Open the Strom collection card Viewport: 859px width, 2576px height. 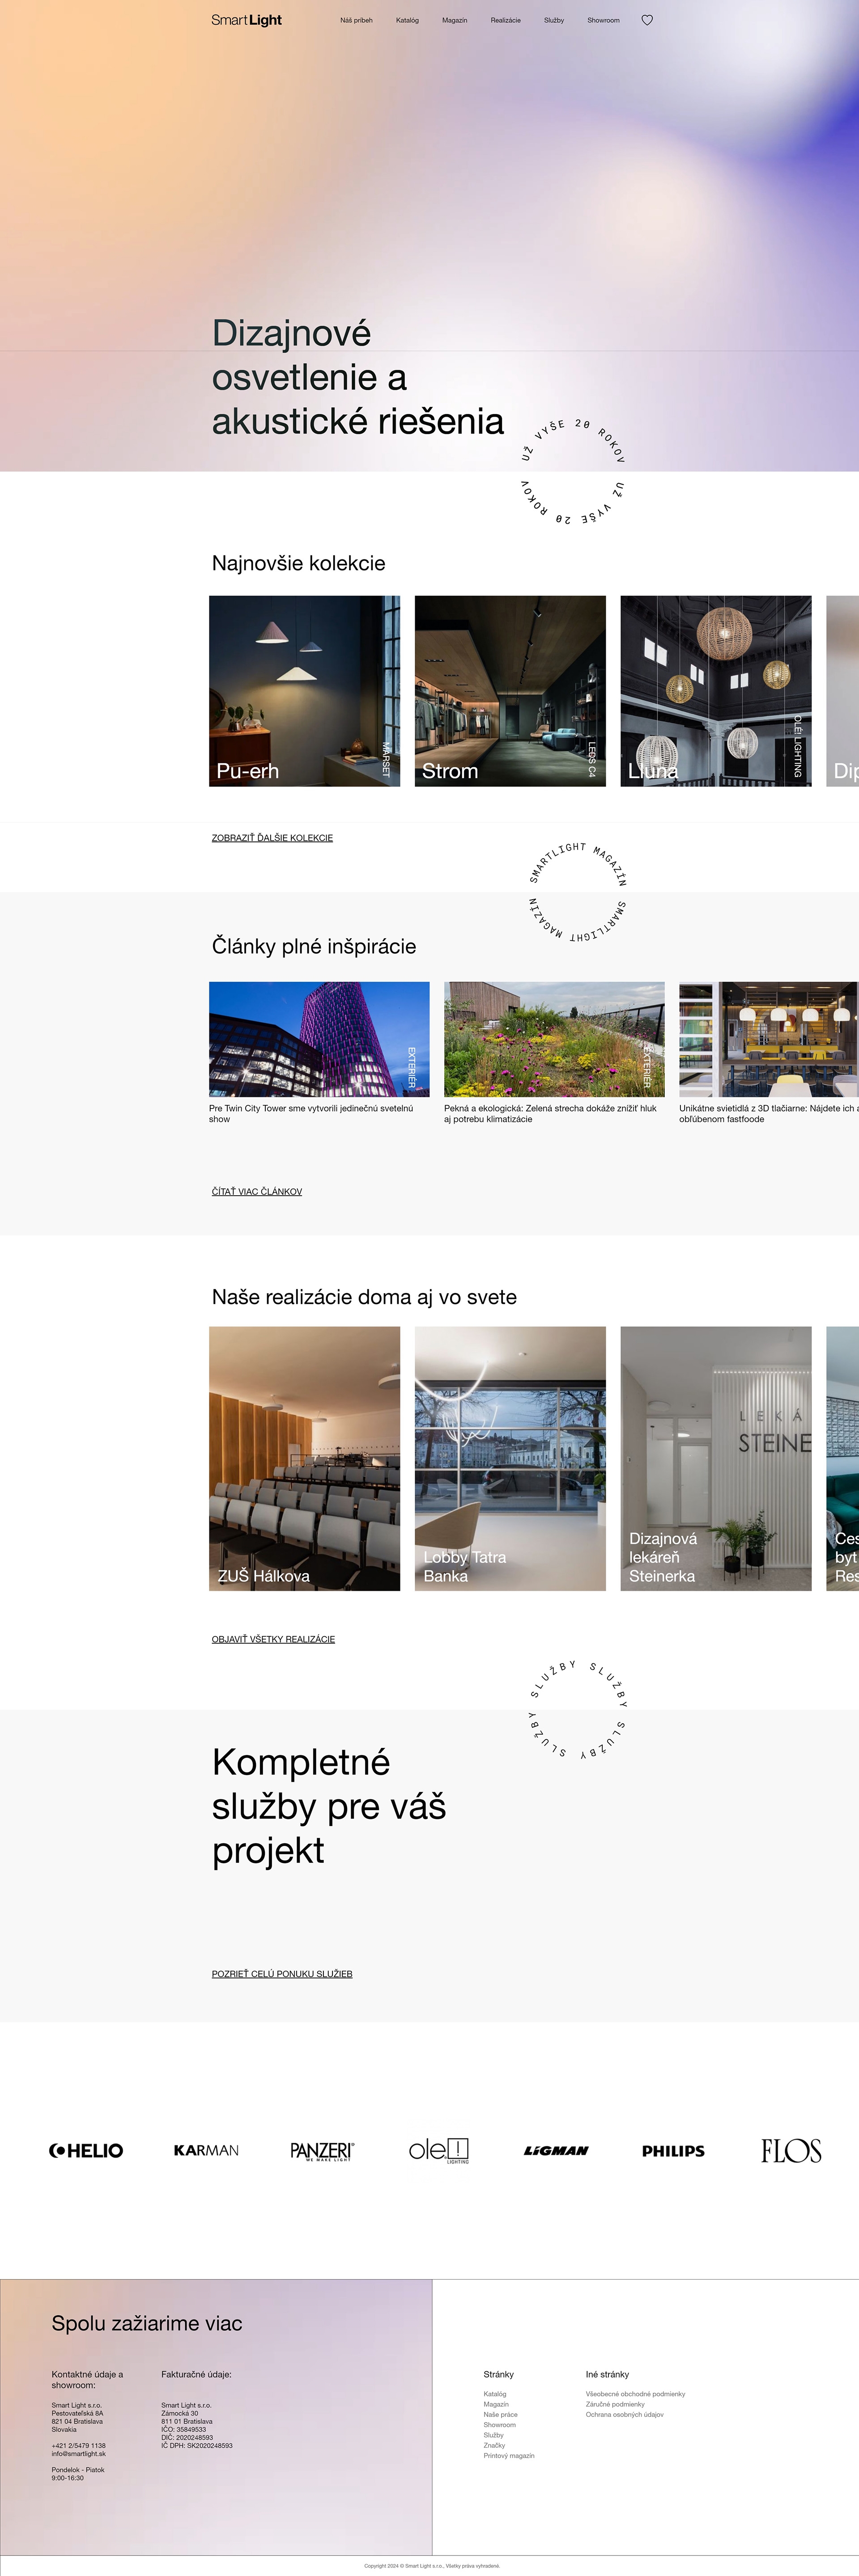(x=510, y=691)
